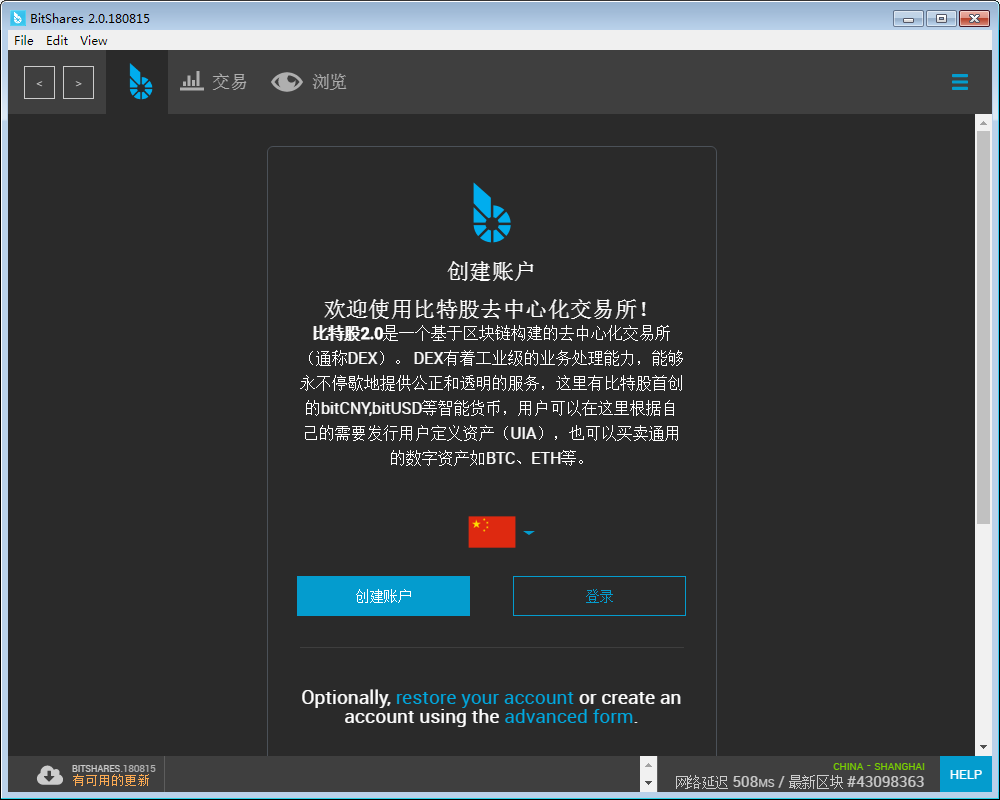This screenshot has height=800, width=1000.
Task: Expand the language dropdown arrow
Action: pos(529,532)
